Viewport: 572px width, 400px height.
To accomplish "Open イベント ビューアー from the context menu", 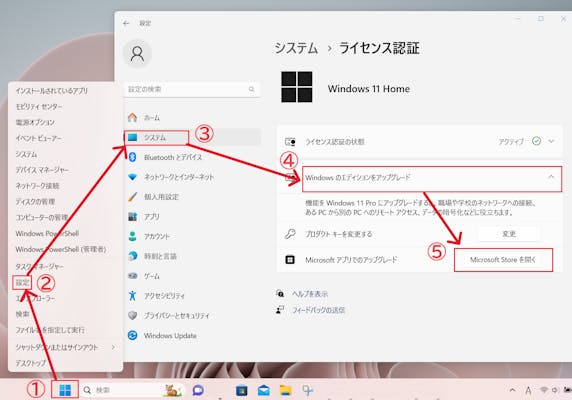I will click(38, 138).
